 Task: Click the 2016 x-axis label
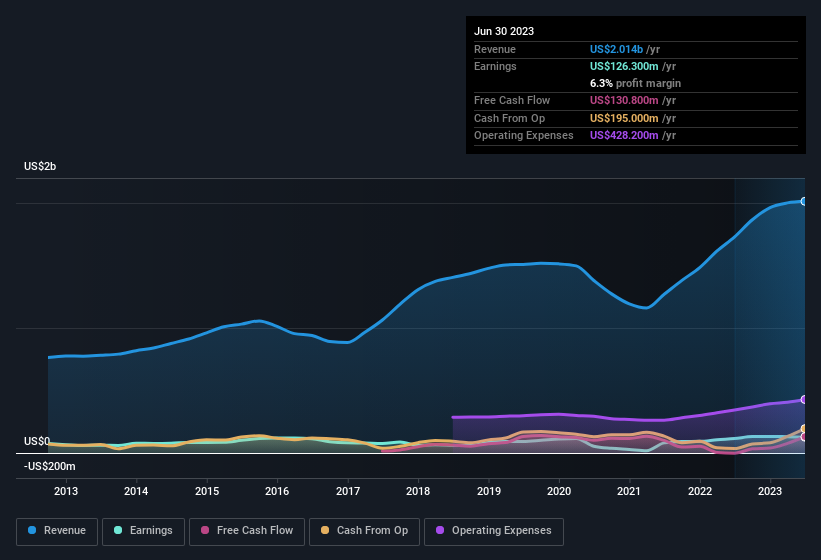pyautogui.click(x=277, y=491)
